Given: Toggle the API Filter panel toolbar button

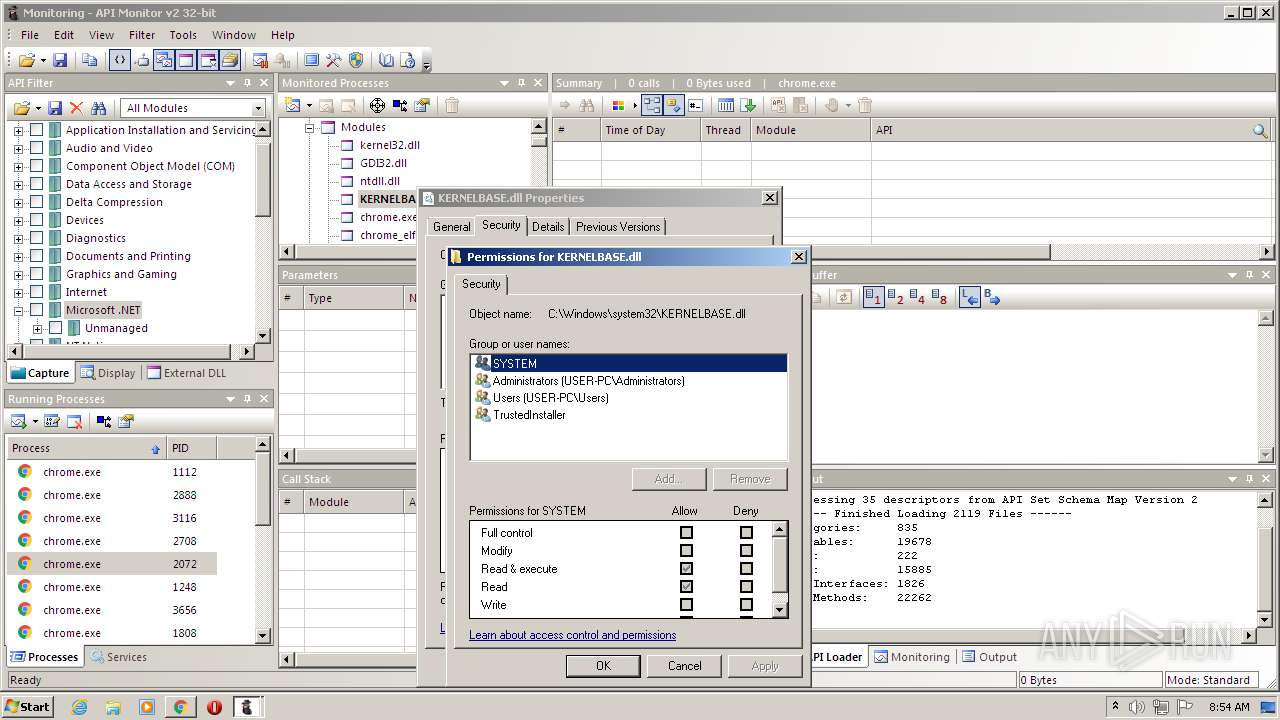Looking at the screenshot, I should [119, 61].
